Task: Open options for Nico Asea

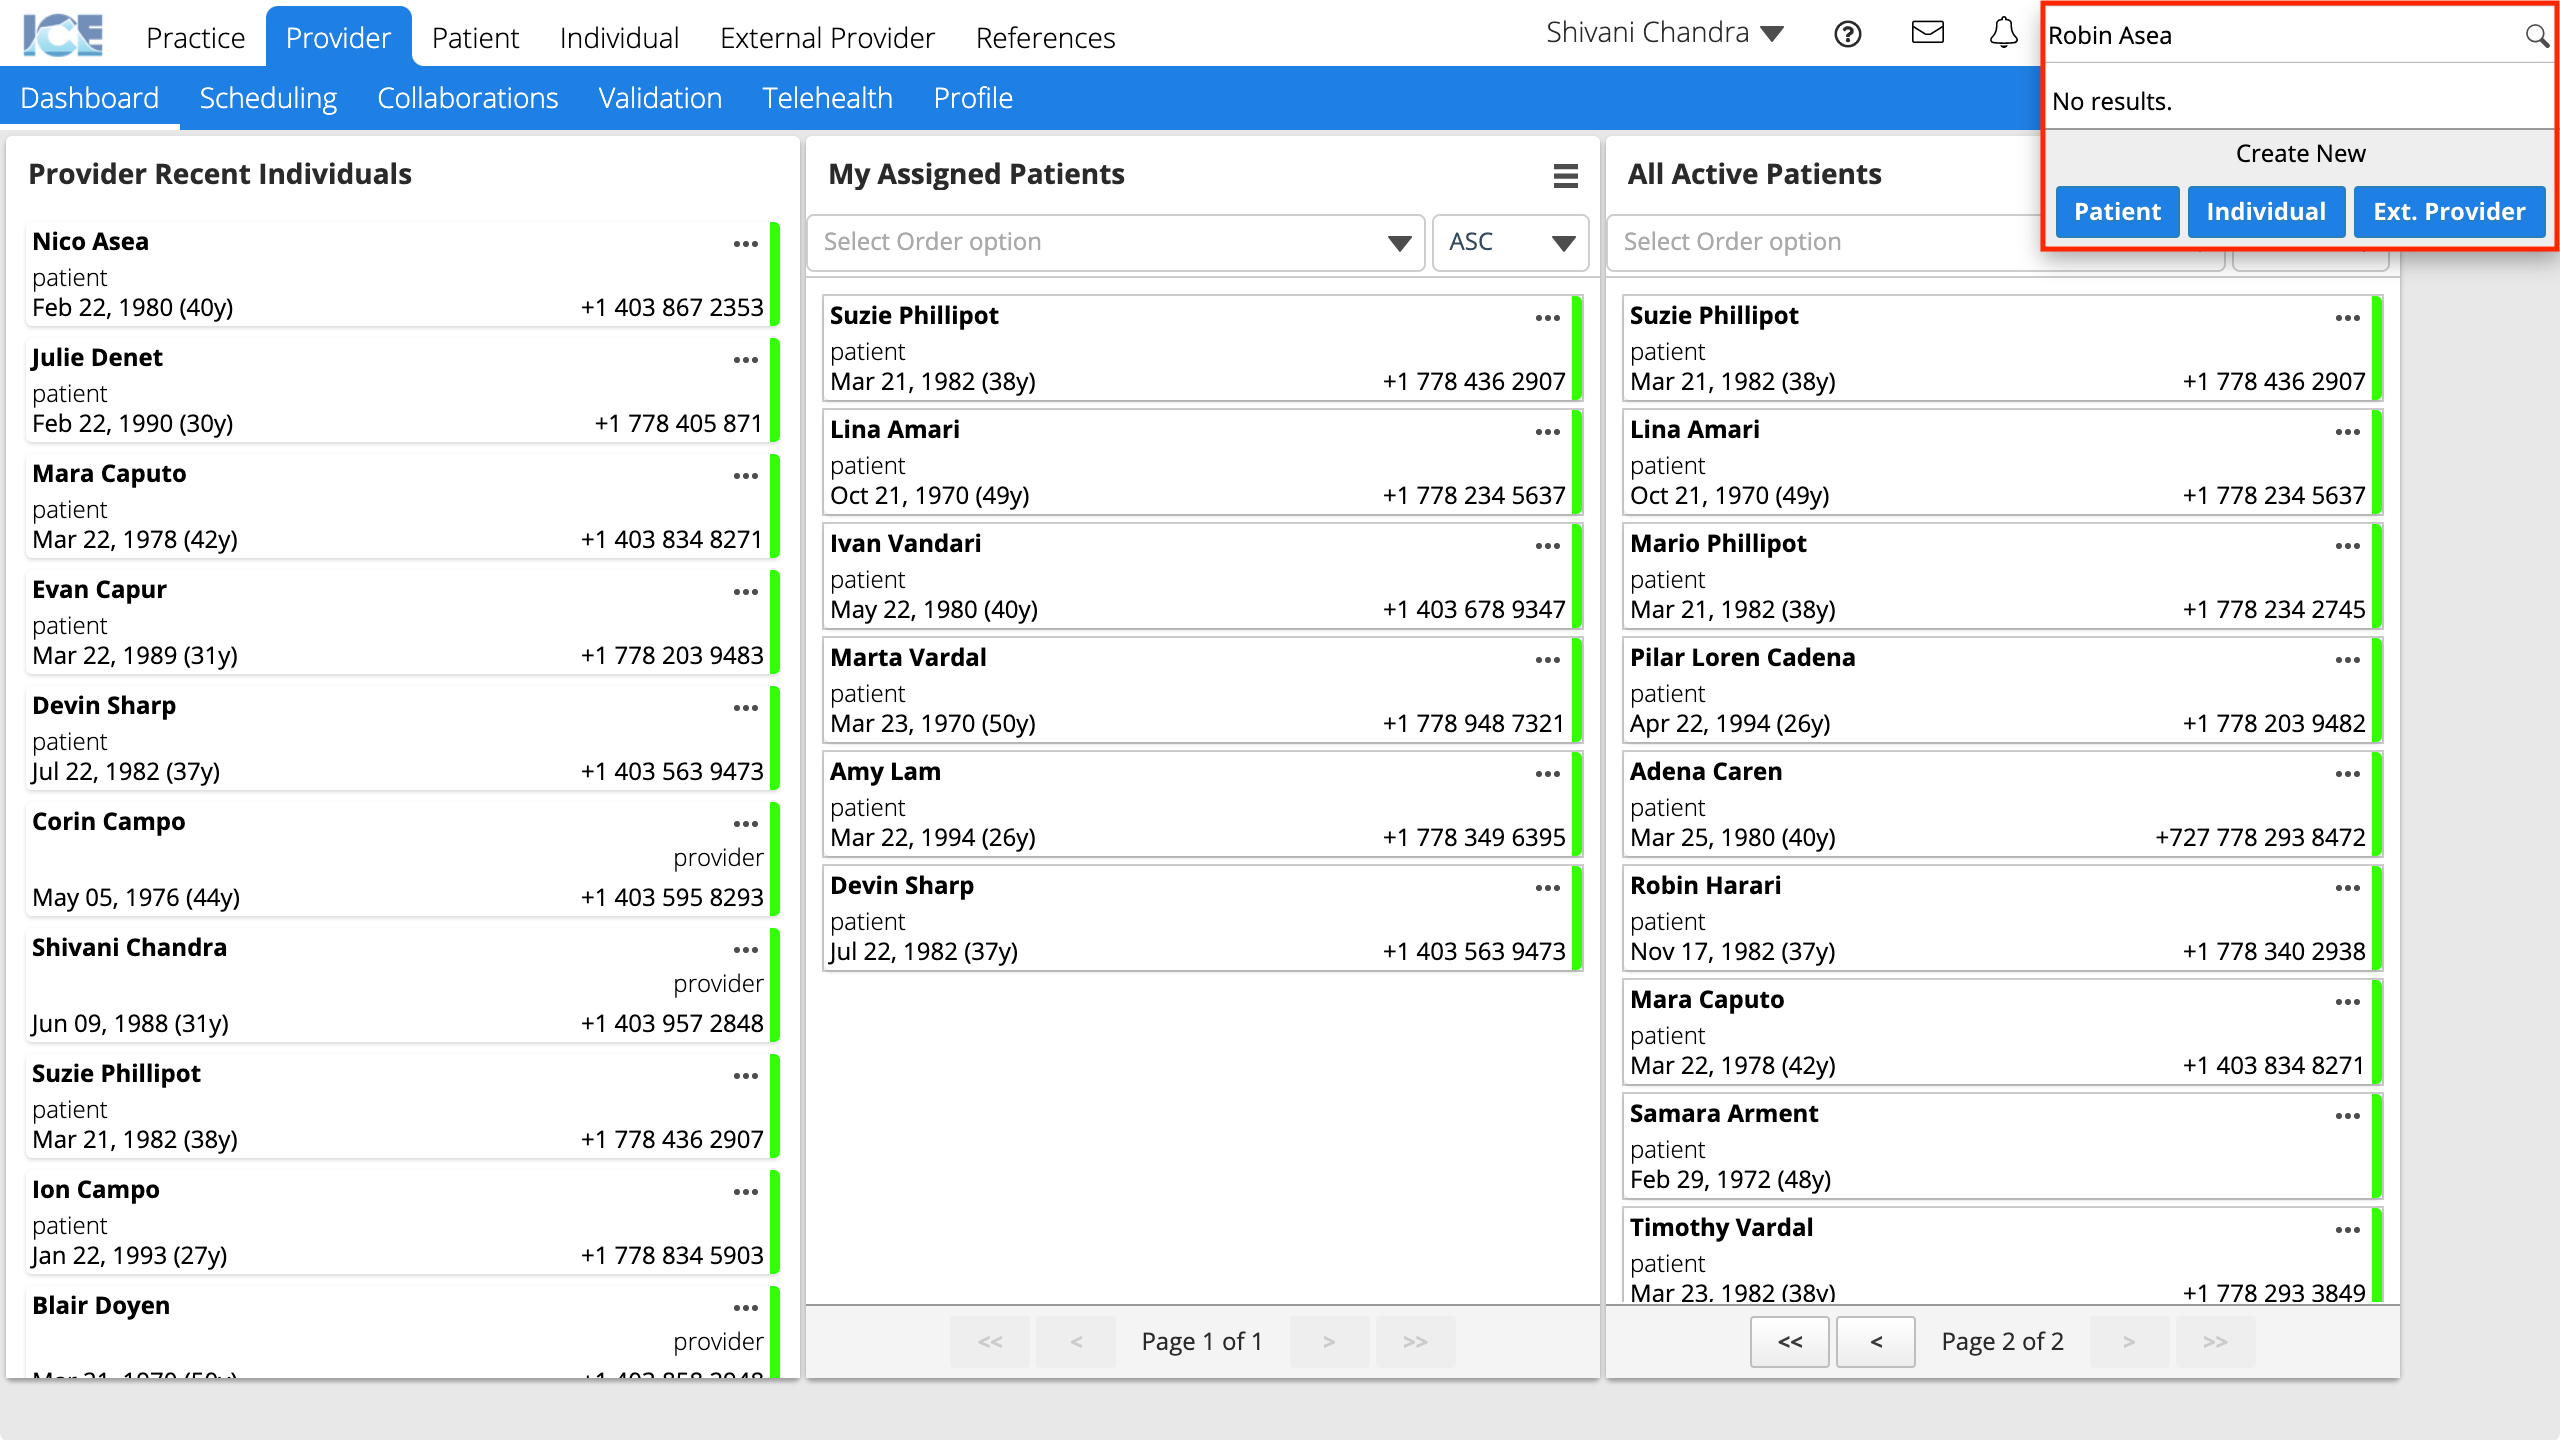Action: [746, 244]
